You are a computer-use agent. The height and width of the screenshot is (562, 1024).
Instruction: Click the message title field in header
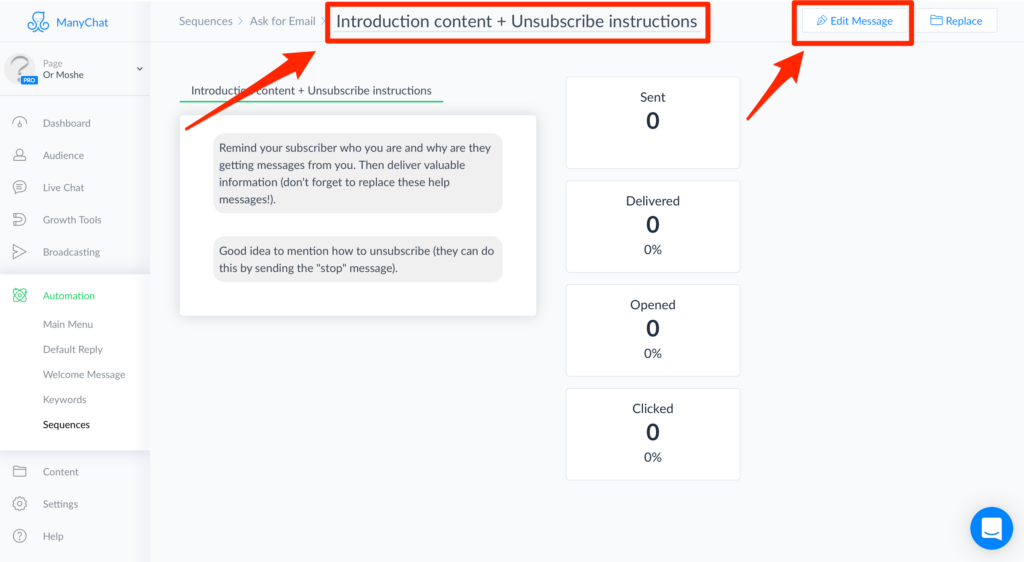tap(517, 22)
